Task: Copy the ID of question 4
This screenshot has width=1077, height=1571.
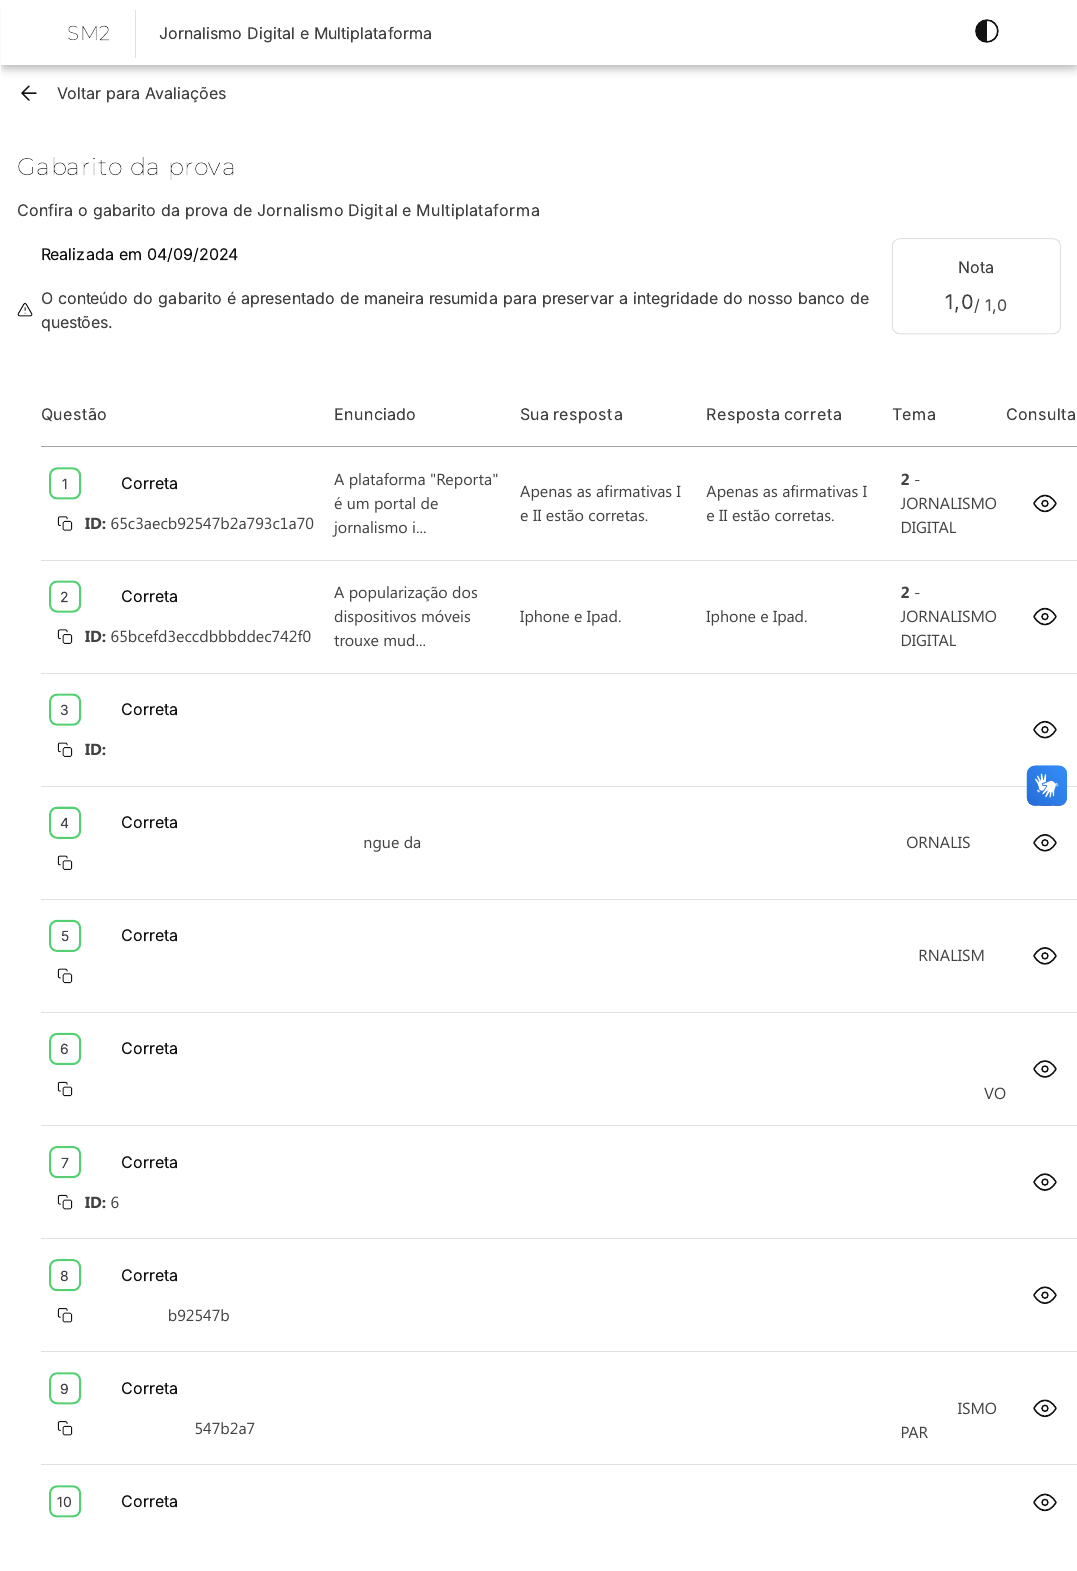Action: [65, 863]
